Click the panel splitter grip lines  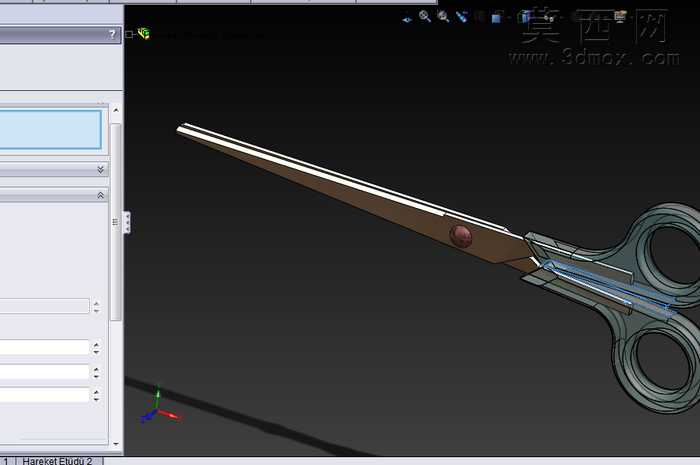pyautogui.click(x=115, y=222)
